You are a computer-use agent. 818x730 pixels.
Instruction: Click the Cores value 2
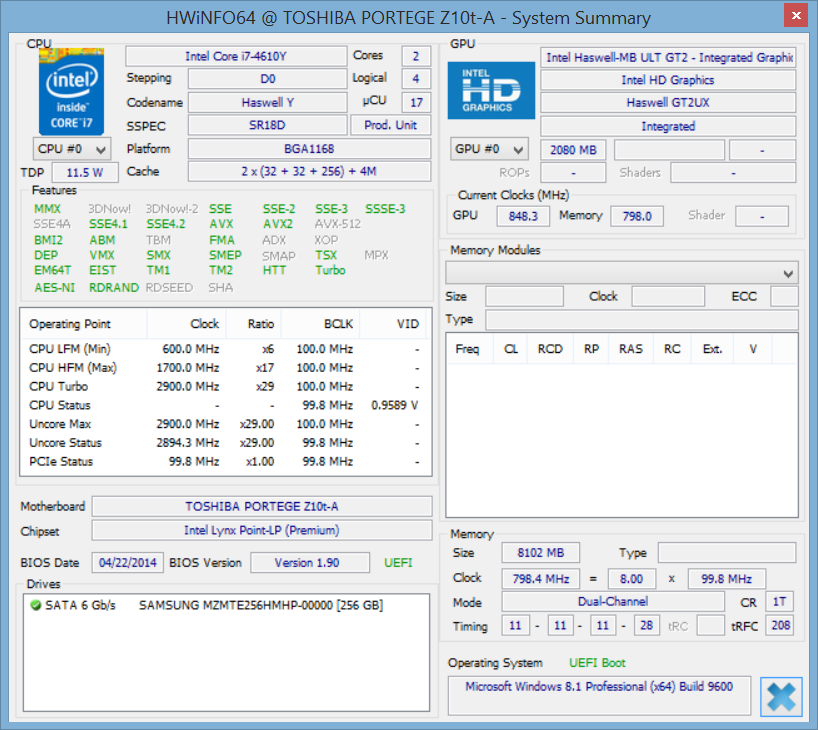[x=416, y=56]
